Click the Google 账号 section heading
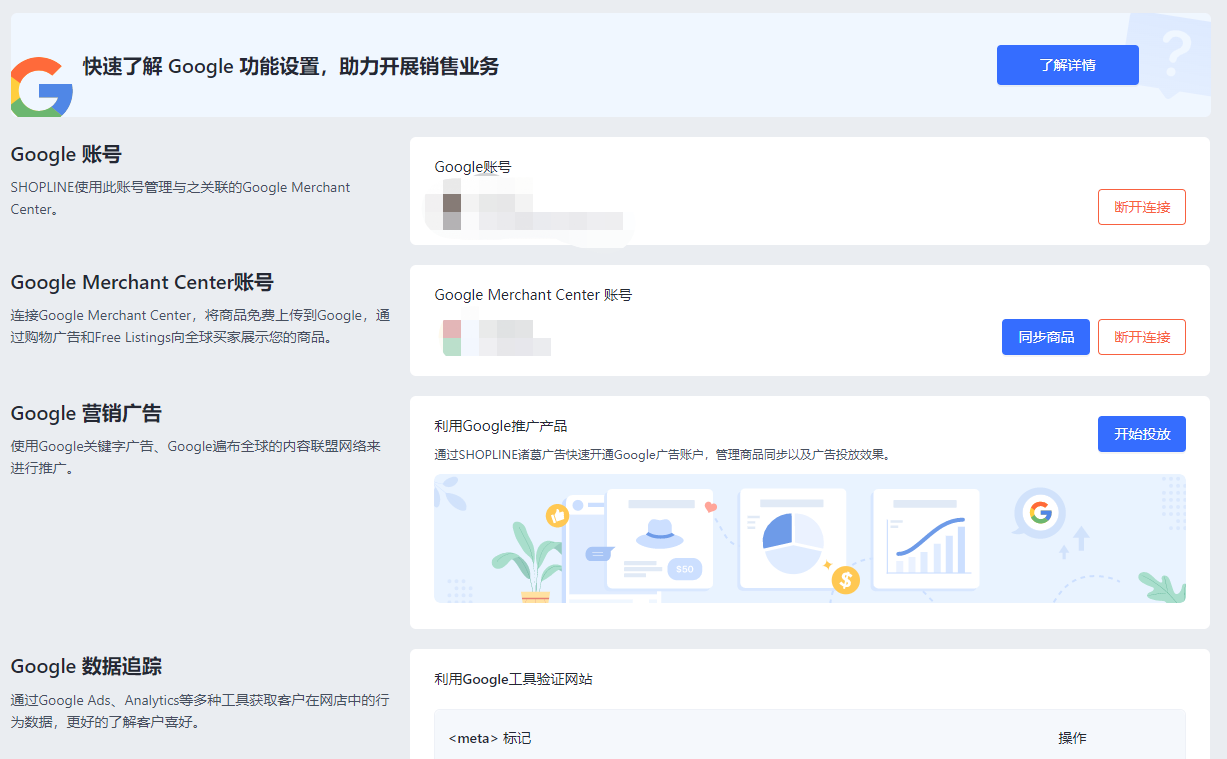The height and width of the screenshot is (759, 1227). tap(65, 154)
